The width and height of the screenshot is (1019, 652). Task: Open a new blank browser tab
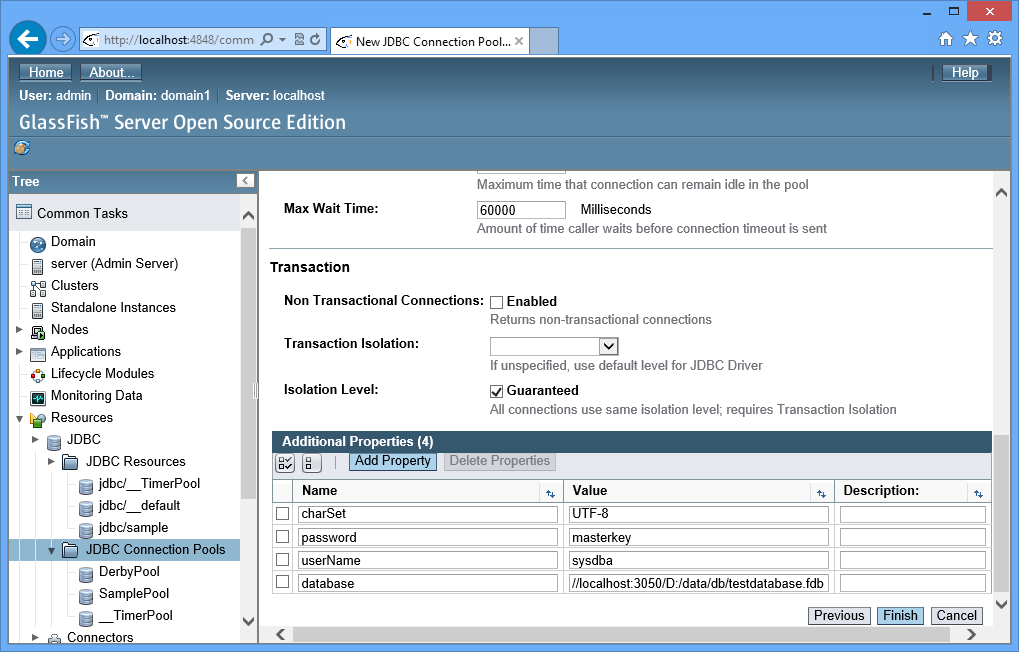coord(544,42)
